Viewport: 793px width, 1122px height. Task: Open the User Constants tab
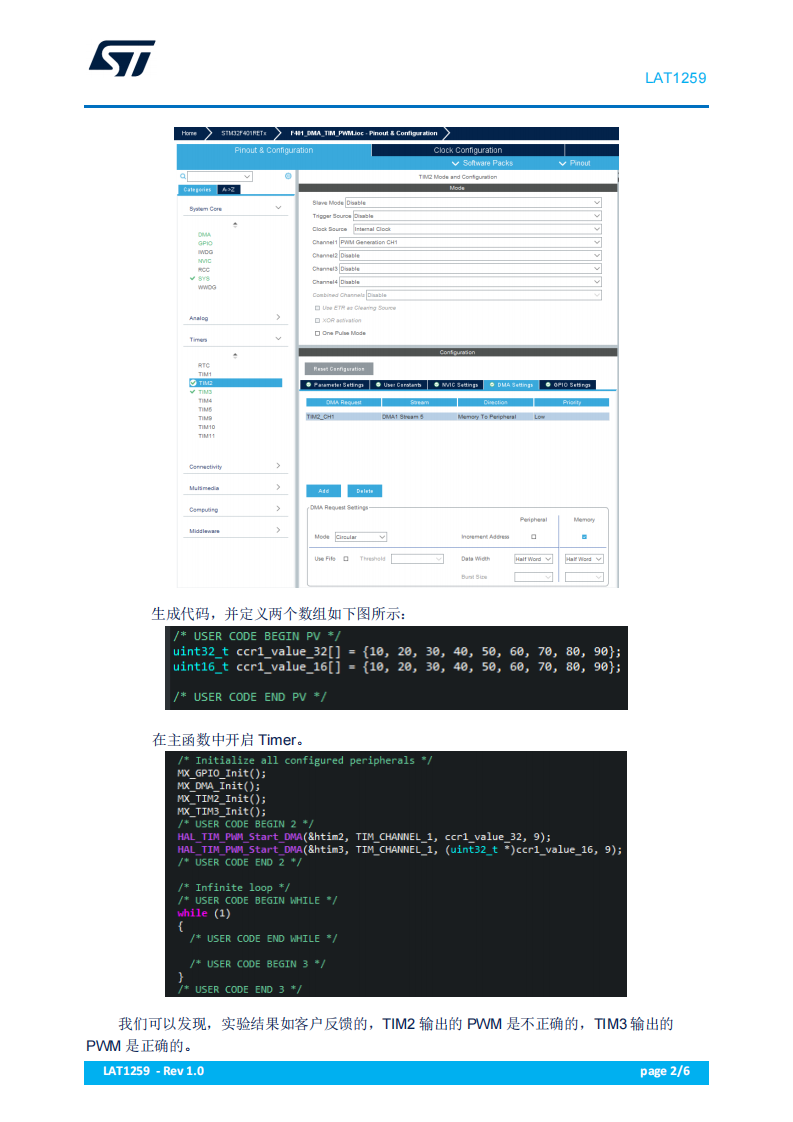[x=399, y=385]
